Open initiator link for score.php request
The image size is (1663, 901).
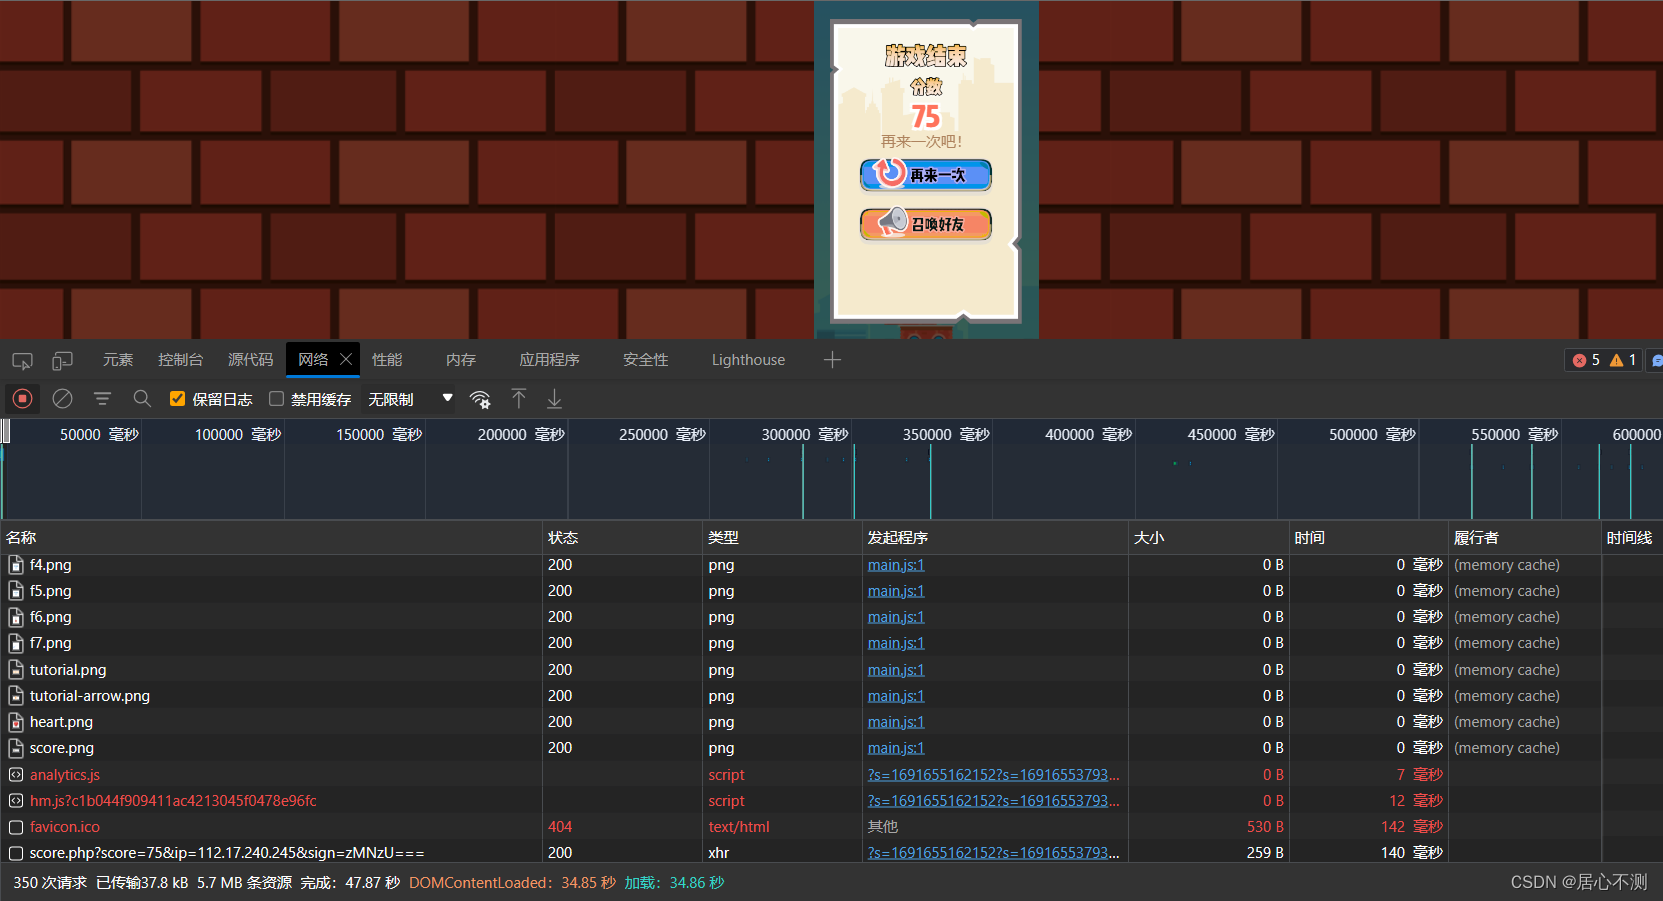[x=993, y=853]
